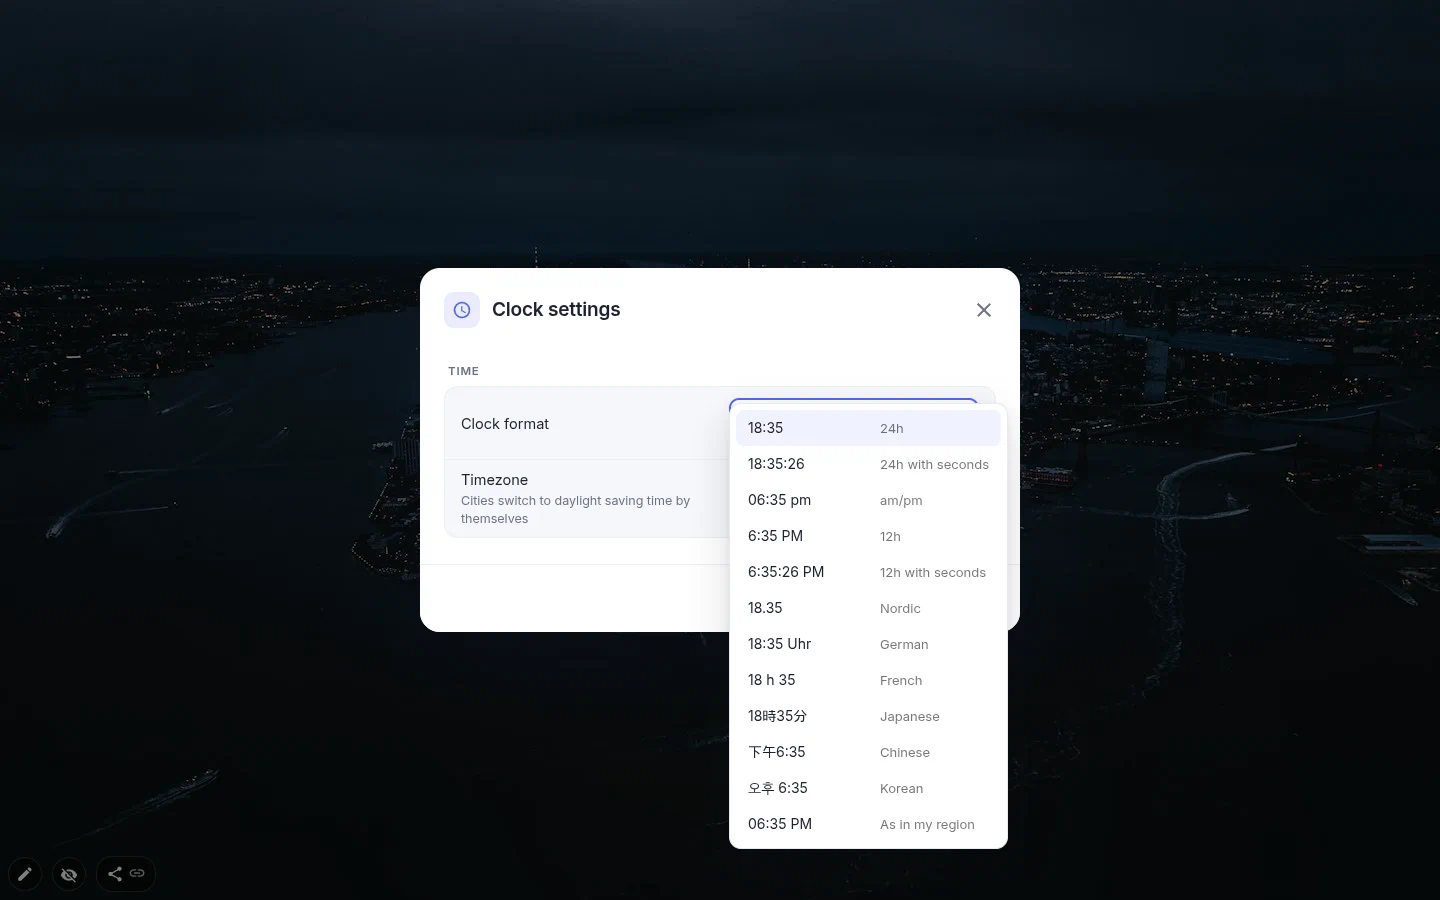Choose 12h with seconds option
This screenshot has width=1440, height=900.
tap(868, 572)
